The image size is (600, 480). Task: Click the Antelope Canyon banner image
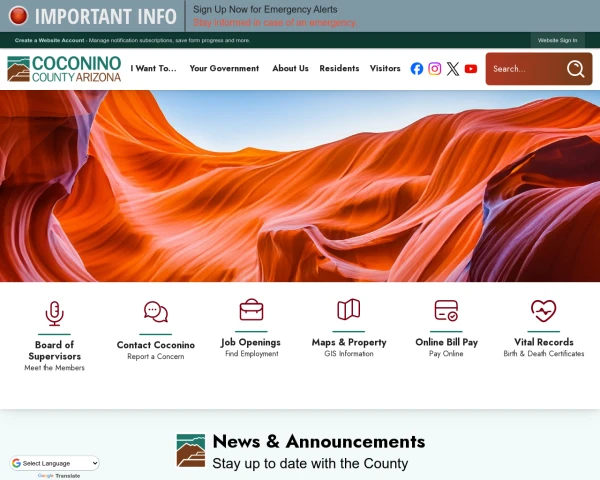tap(300, 186)
